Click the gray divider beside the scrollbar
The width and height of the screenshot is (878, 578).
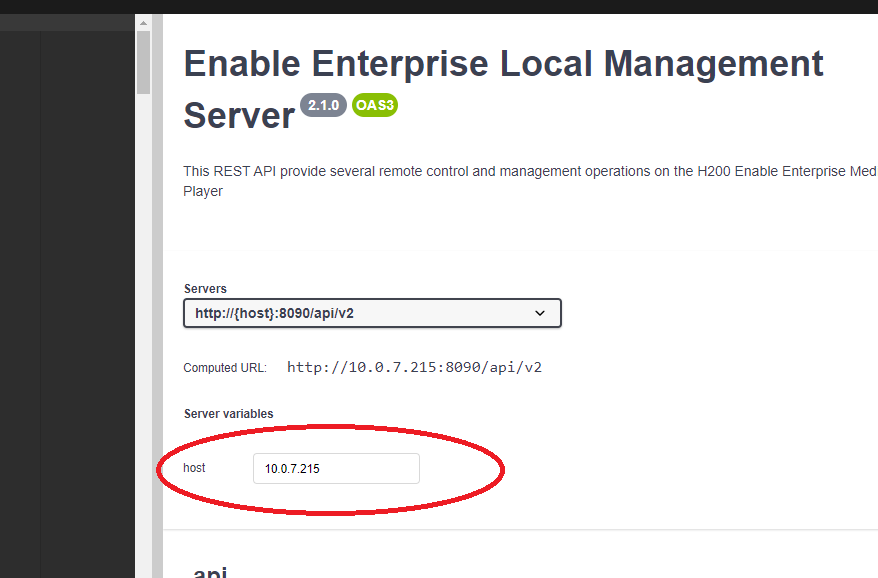point(157,300)
